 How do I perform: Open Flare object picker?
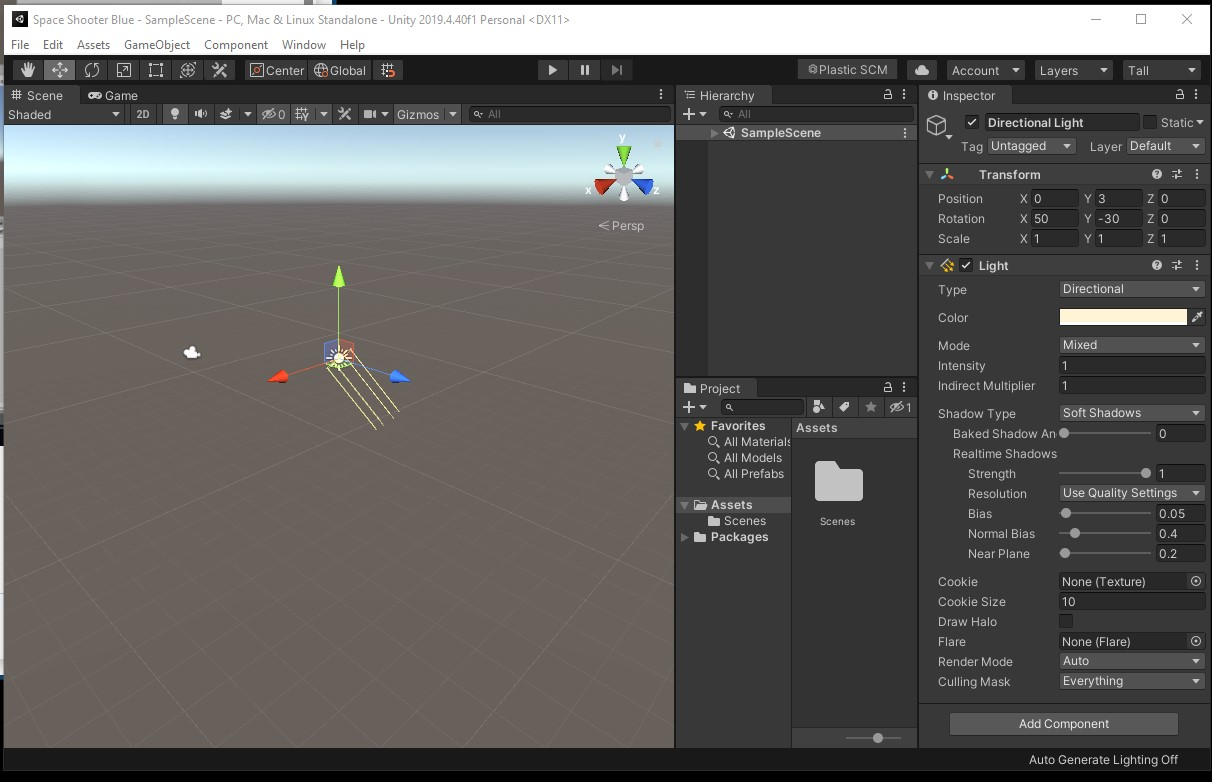(1196, 641)
